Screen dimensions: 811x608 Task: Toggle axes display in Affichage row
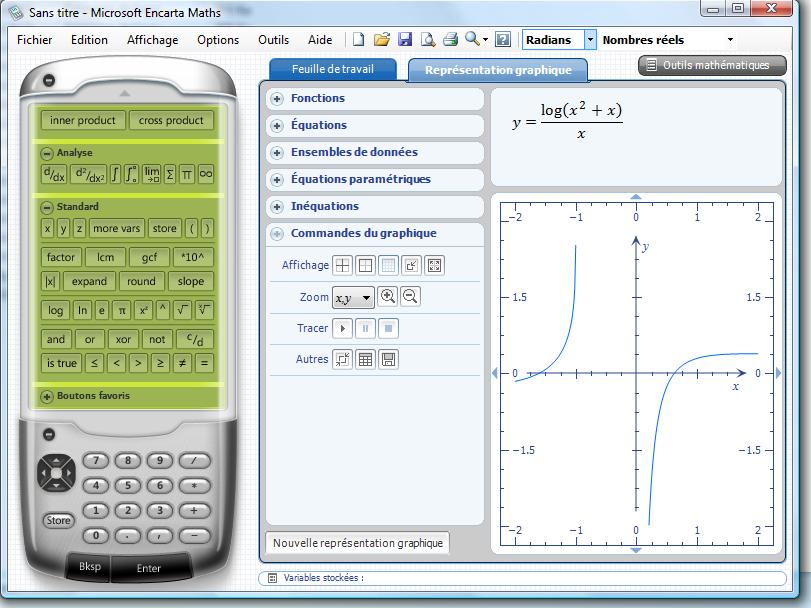[x=342, y=266]
